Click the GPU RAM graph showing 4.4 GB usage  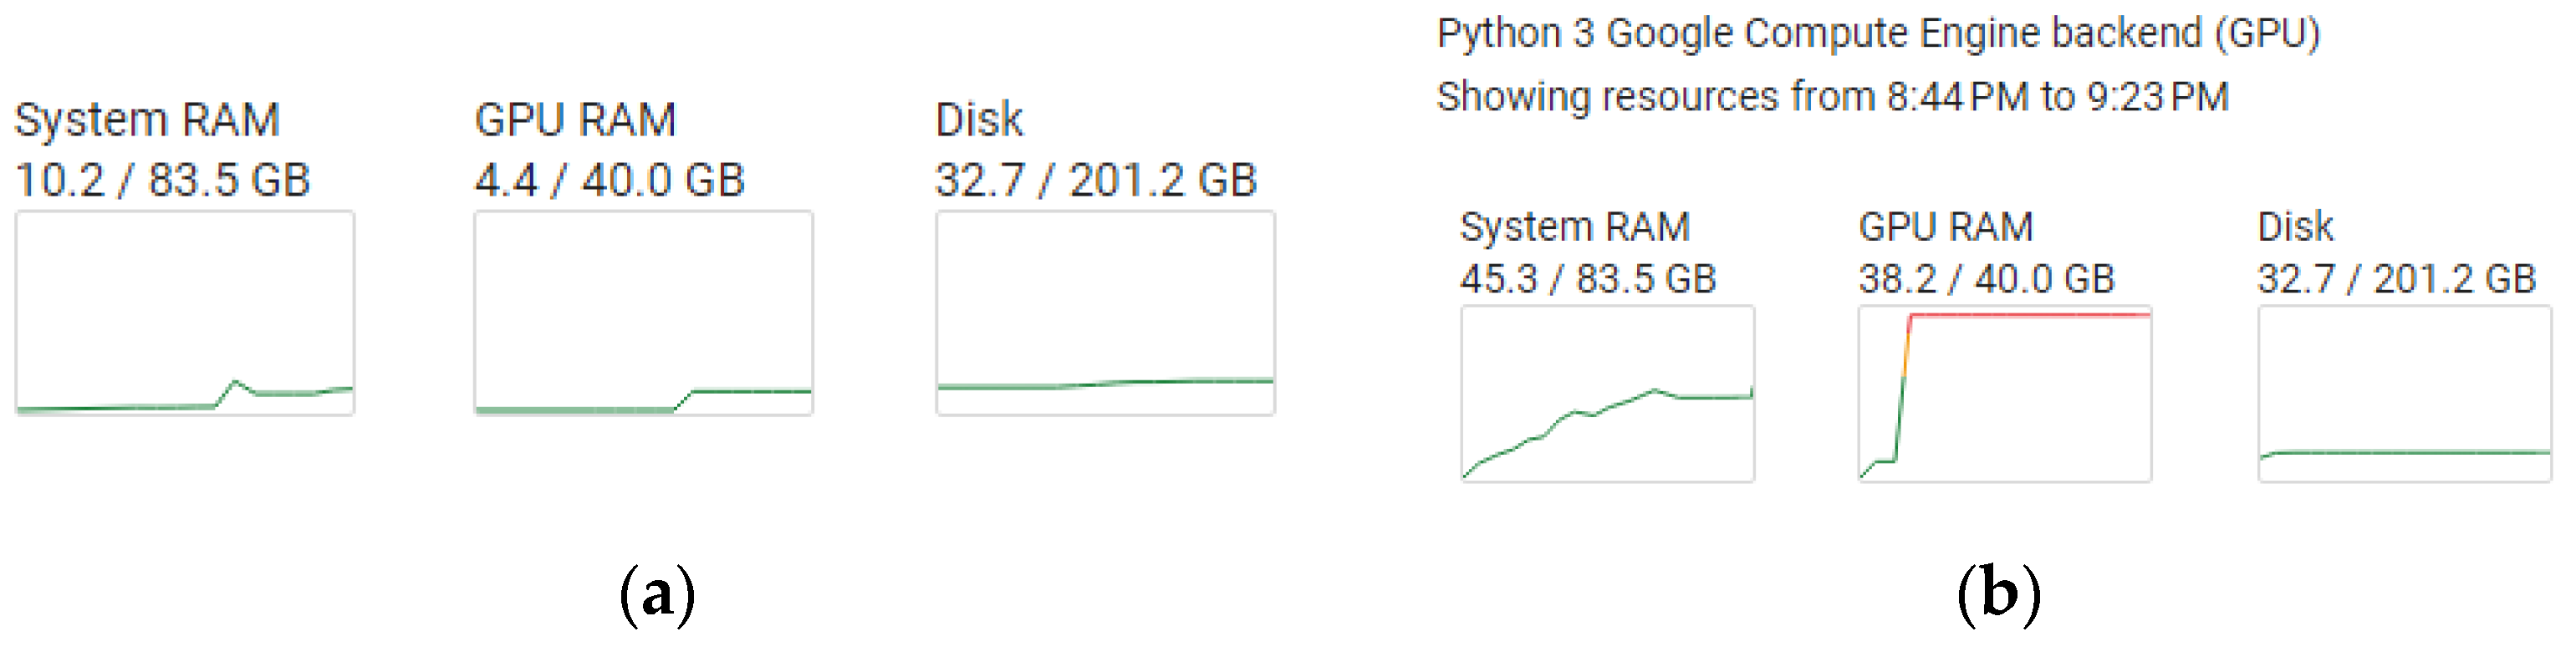pos(644,313)
